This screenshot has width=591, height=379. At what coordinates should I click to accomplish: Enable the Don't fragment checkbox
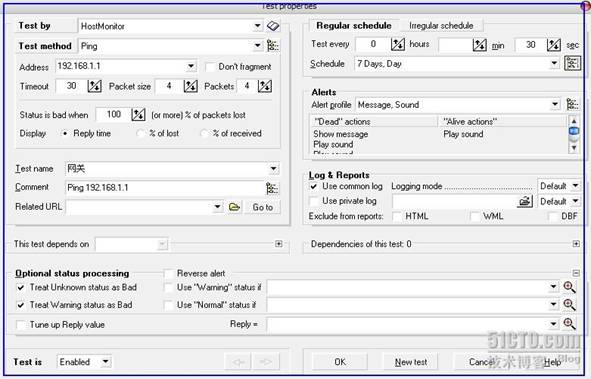tap(210, 67)
